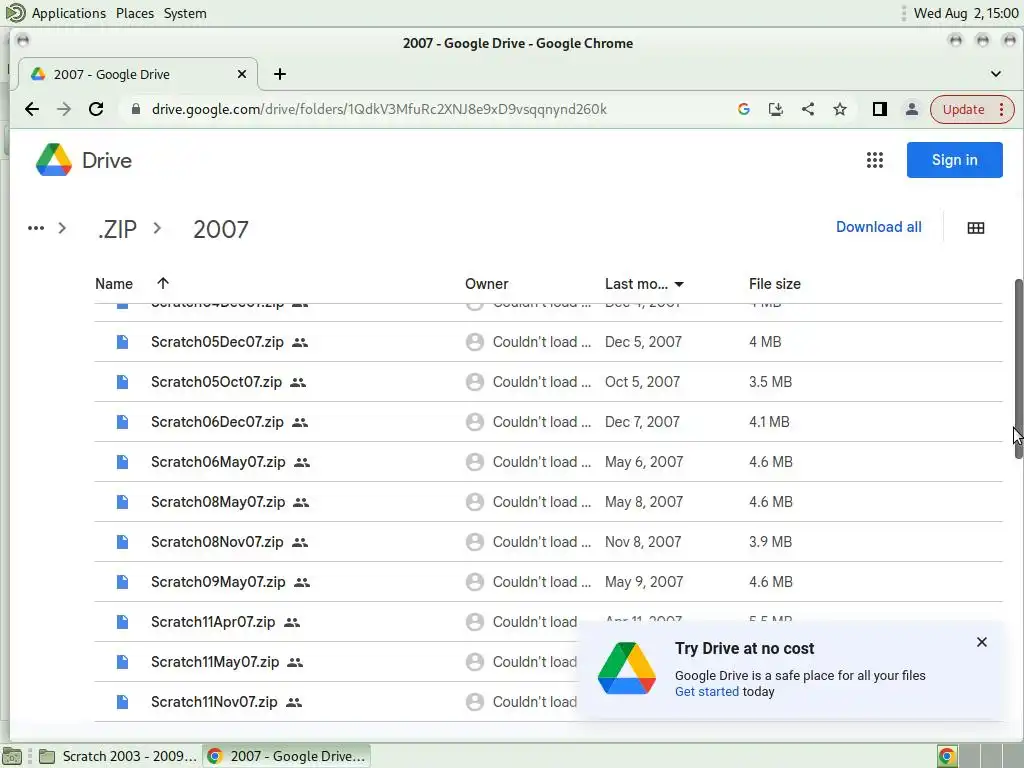Click Download all
Screen dimensions: 1024x768
tap(878, 227)
